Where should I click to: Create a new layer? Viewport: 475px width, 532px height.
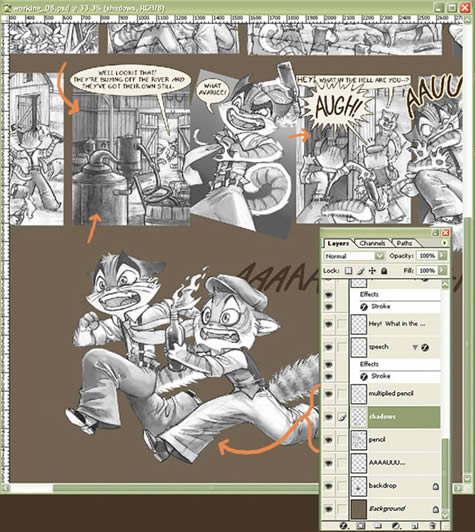(x=415, y=526)
